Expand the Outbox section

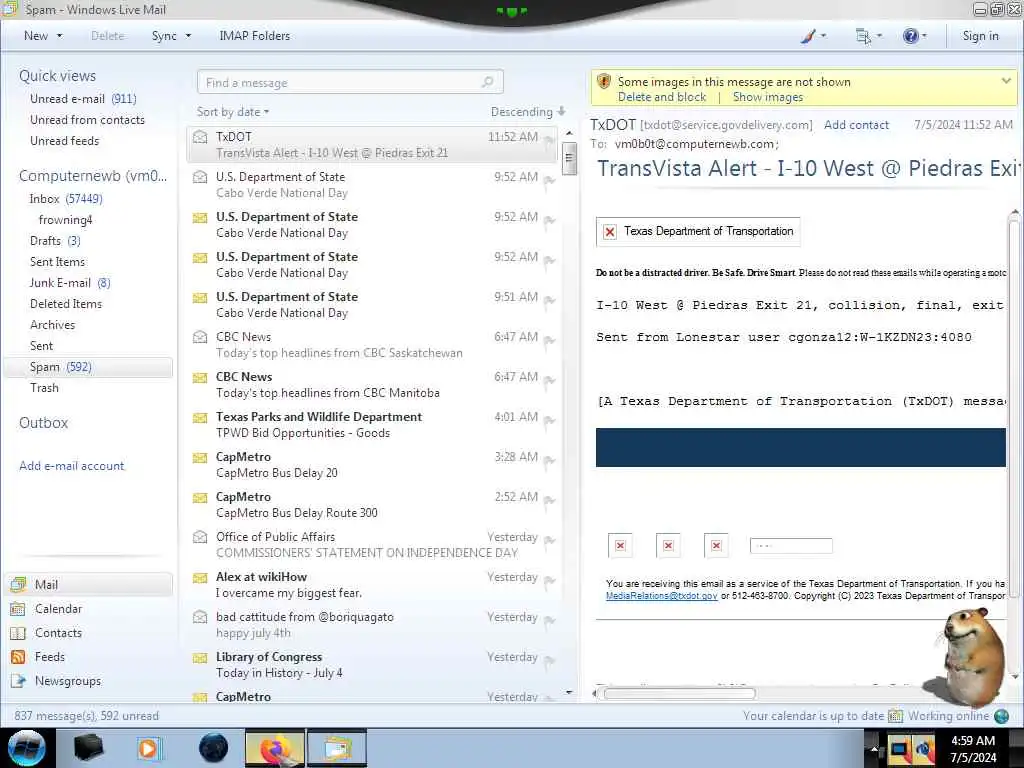click(x=44, y=423)
